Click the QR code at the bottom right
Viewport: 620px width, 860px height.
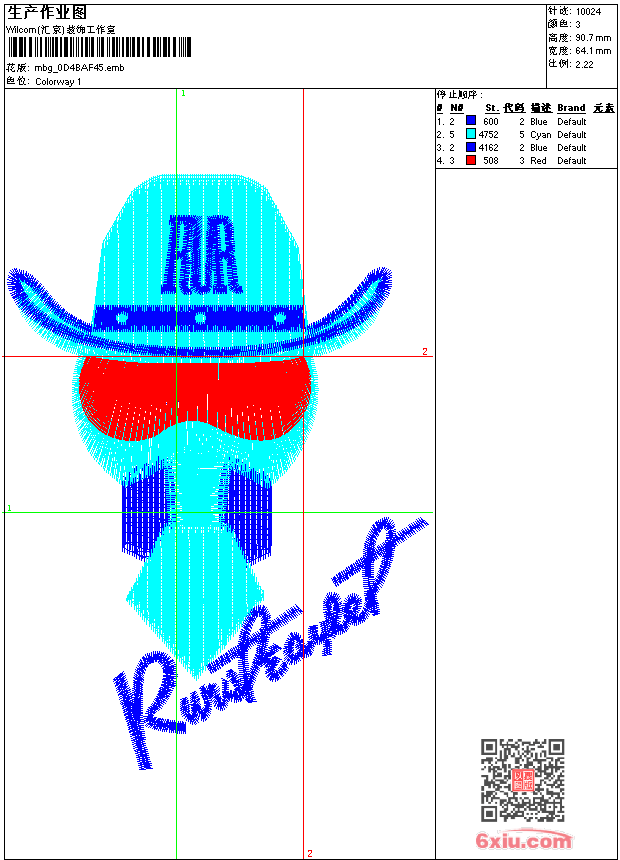pos(523,780)
